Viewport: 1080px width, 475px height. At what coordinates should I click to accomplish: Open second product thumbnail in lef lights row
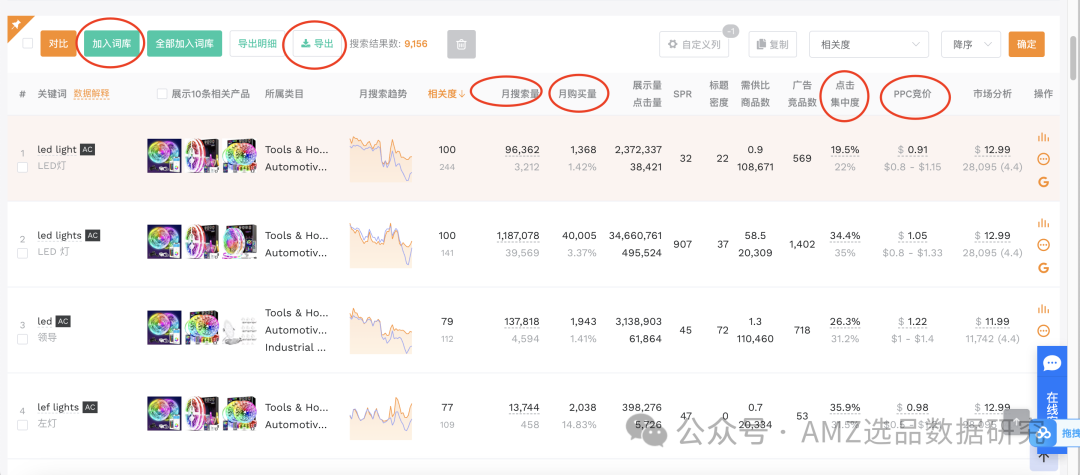[x=202, y=414]
